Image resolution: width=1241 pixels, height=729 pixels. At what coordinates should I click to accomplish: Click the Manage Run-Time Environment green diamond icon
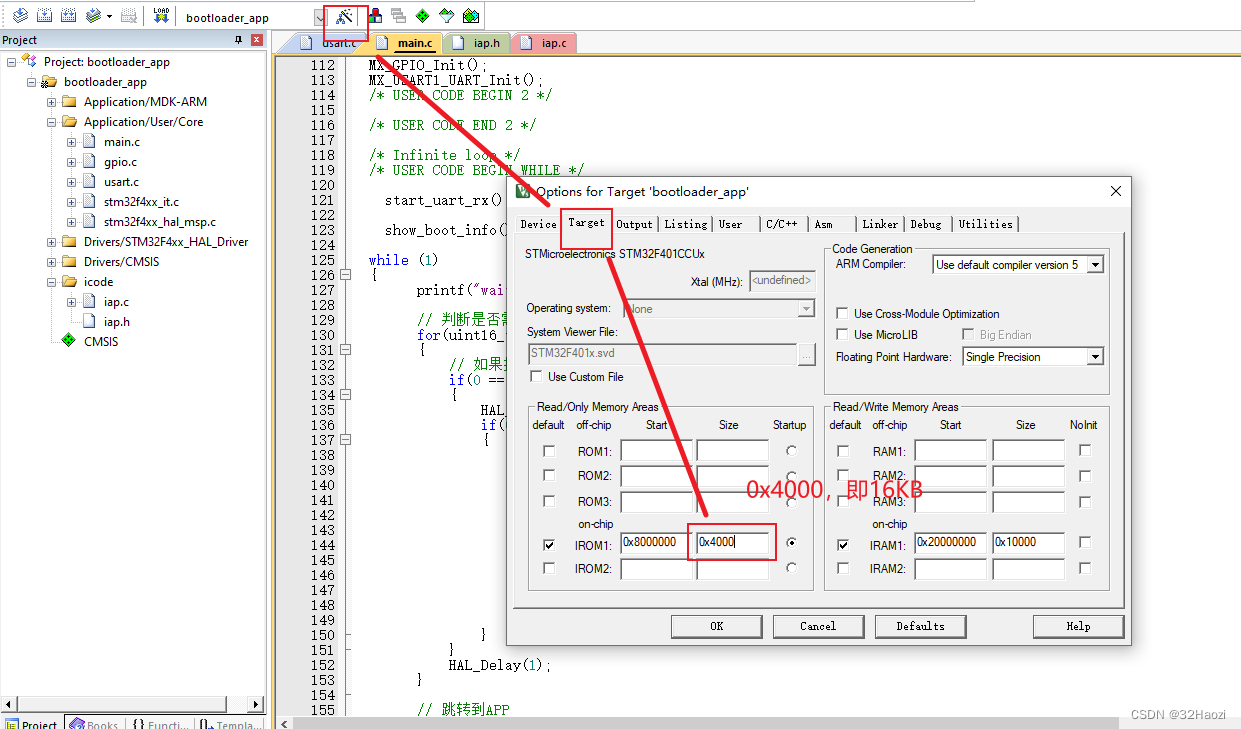tap(422, 17)
